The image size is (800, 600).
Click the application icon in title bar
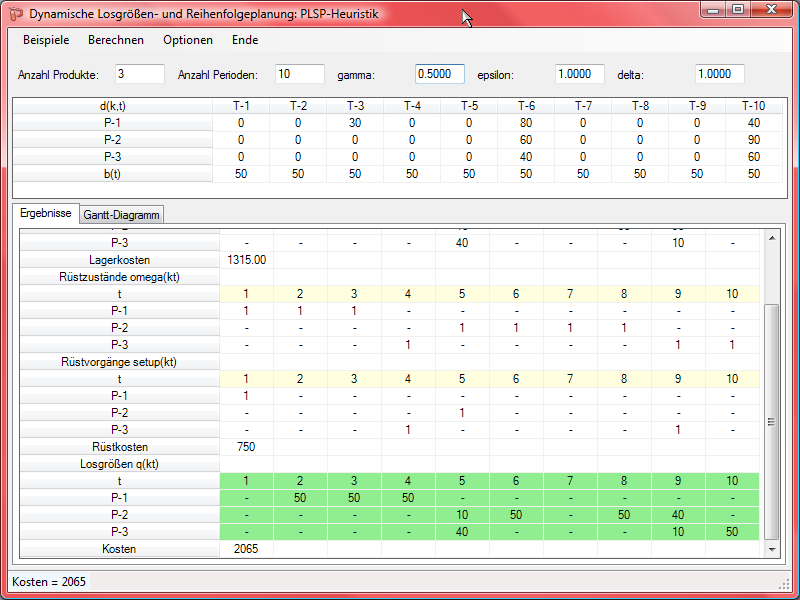[x=17, y=14]
